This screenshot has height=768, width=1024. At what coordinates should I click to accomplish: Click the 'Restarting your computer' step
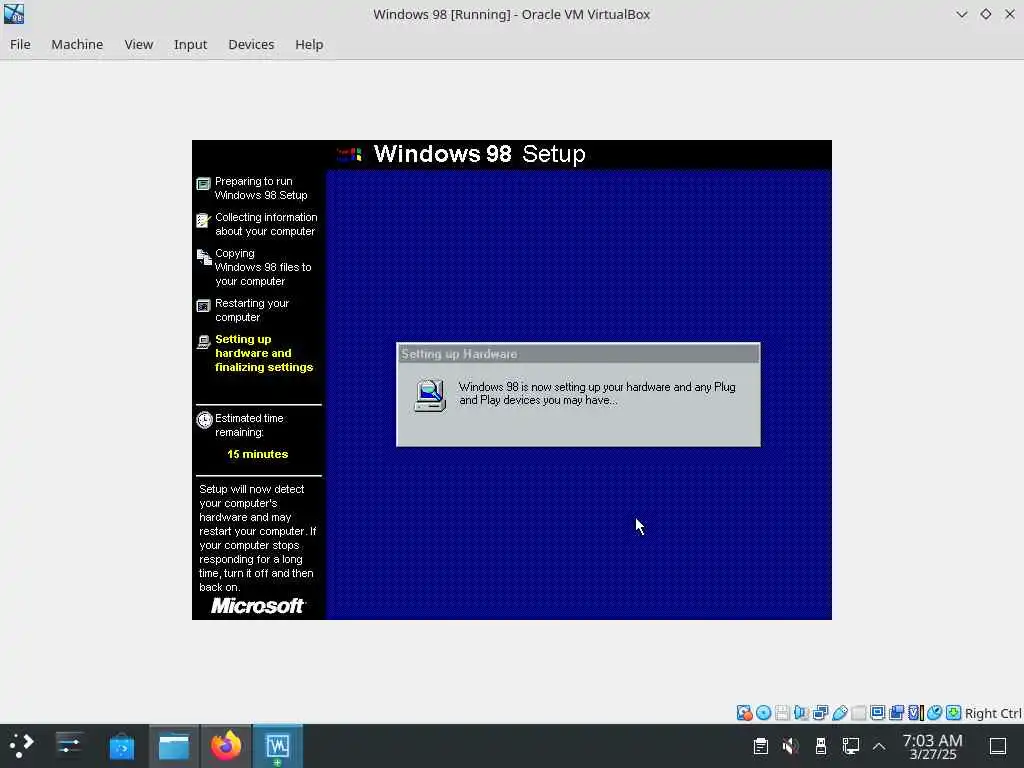point(252,310)
